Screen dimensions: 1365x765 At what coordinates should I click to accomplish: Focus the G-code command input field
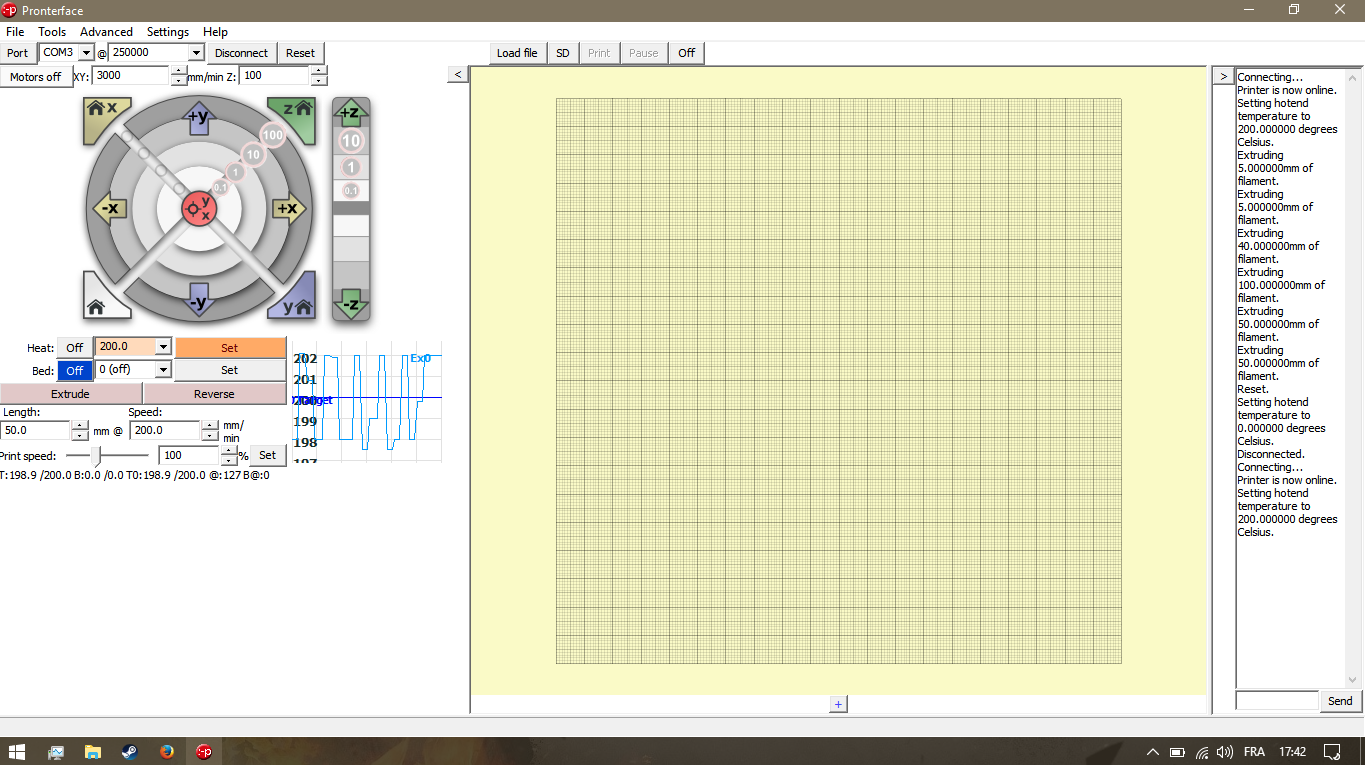click(x=1277, y=701)
